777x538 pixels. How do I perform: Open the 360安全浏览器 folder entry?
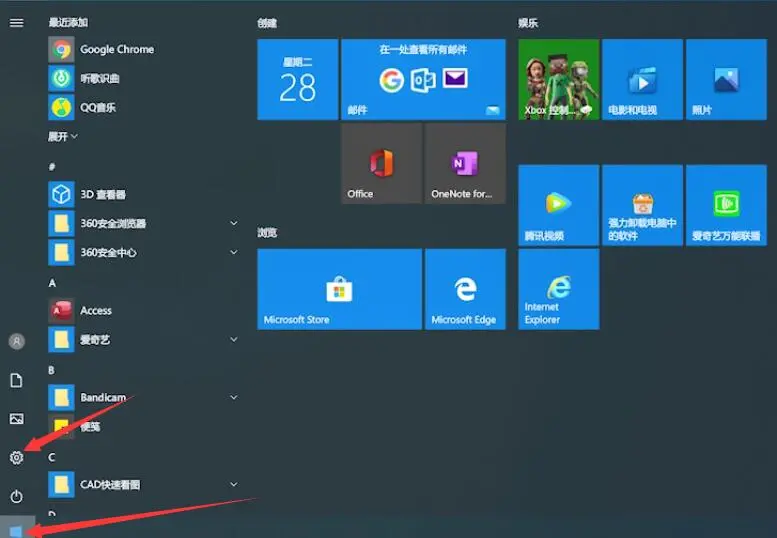click(x=144, y=223)
